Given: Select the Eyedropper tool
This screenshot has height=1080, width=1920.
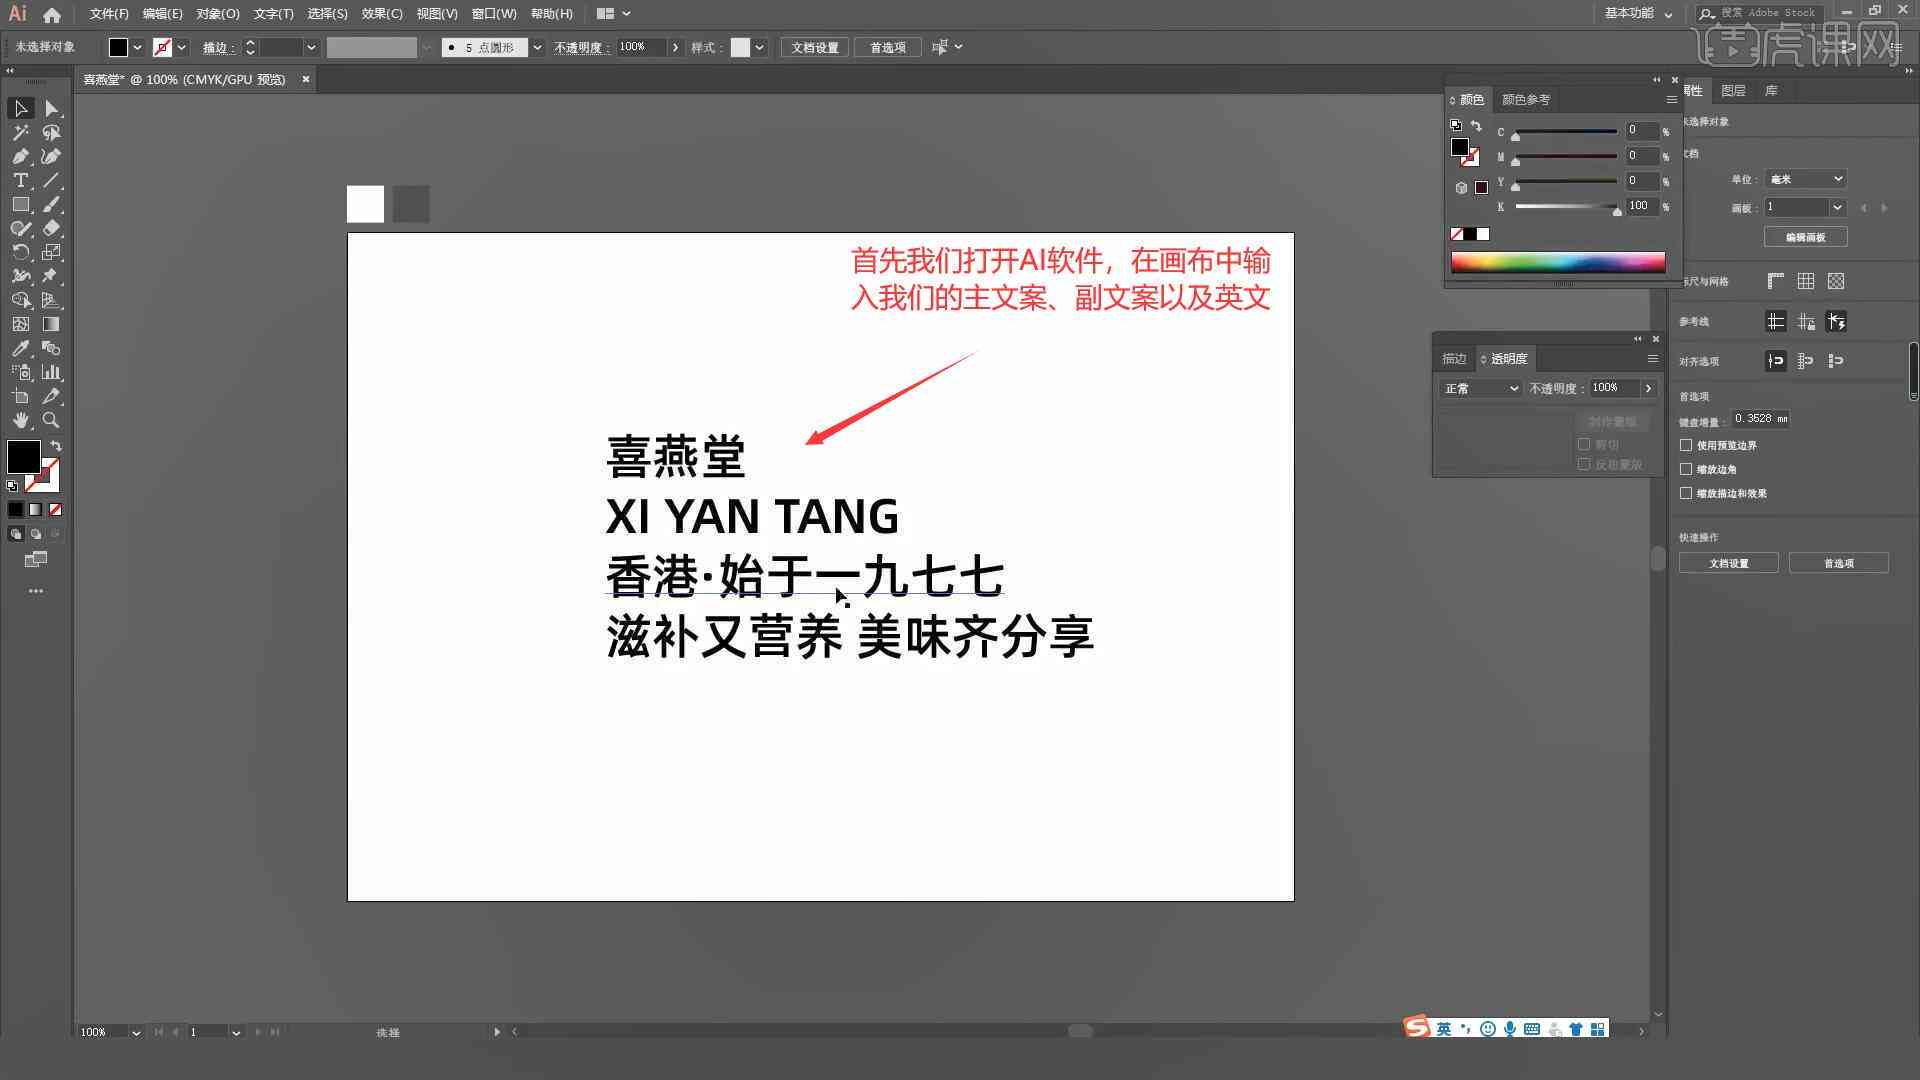Looking at the screenshot, I should tap(18, 348).
